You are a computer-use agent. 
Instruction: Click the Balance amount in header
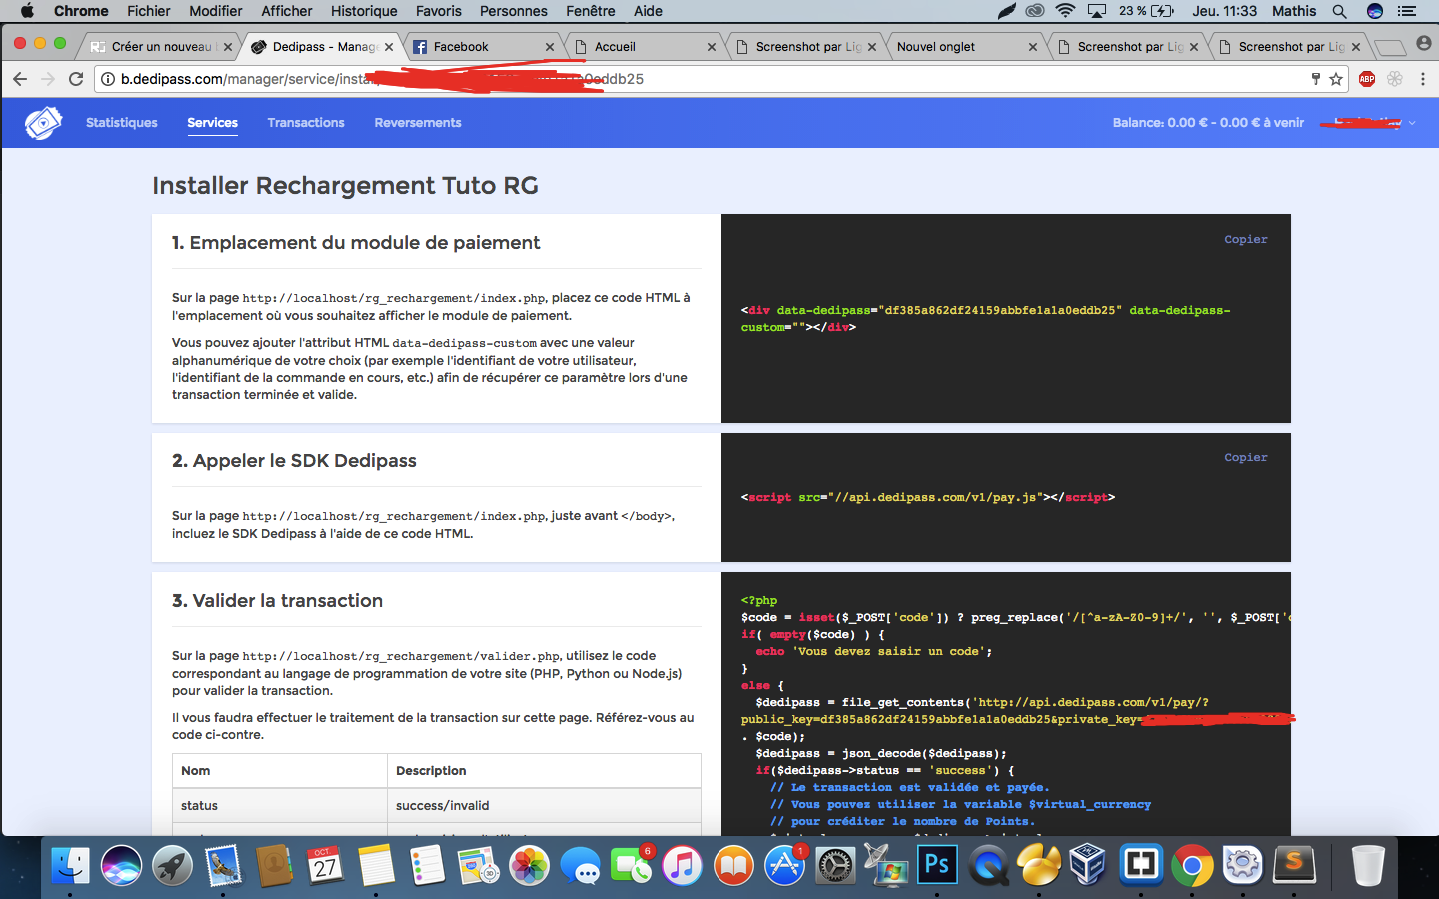(1208, 123)
